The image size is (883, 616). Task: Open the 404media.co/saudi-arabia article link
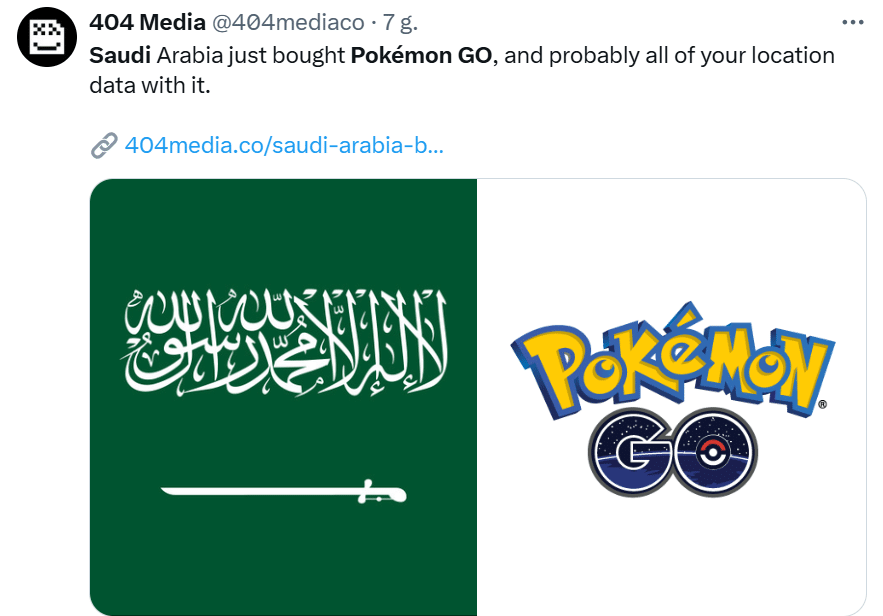(x=284, y=146)
